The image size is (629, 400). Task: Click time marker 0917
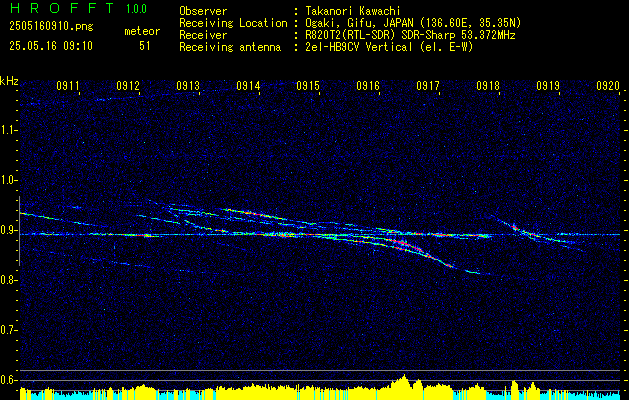tap(428, 85)
